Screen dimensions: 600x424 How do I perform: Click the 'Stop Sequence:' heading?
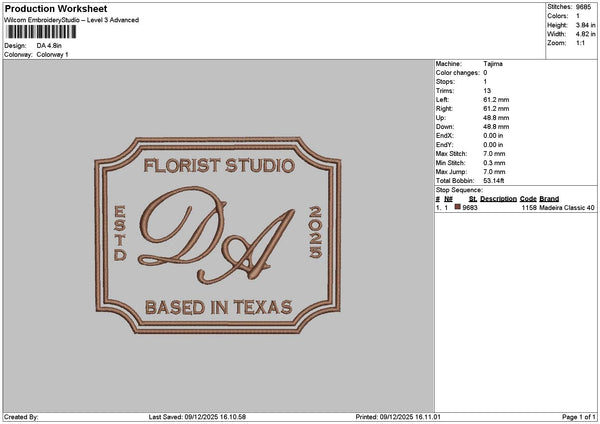(459, 190)
